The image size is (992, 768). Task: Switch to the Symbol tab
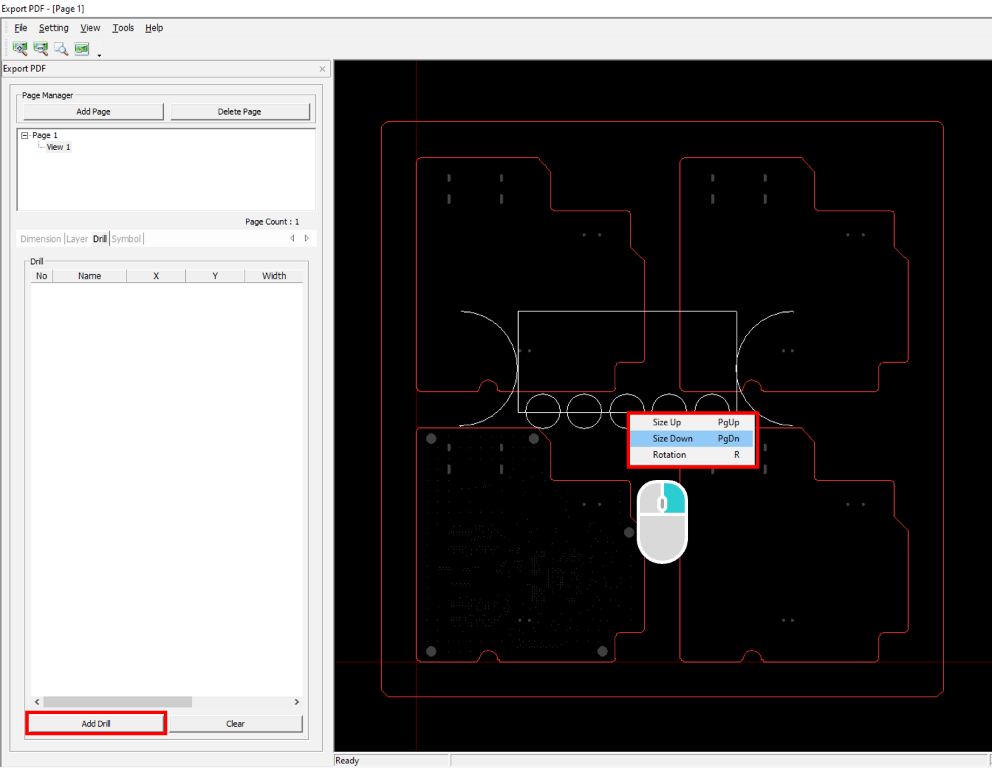[x=126, y=239]
